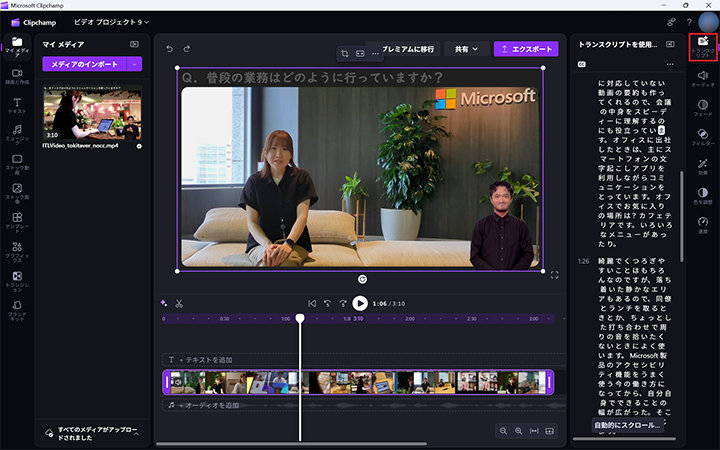Viewport: 720px width, 450px height.
Task: Open the トランジション panel
Action: tap(17, 281)
